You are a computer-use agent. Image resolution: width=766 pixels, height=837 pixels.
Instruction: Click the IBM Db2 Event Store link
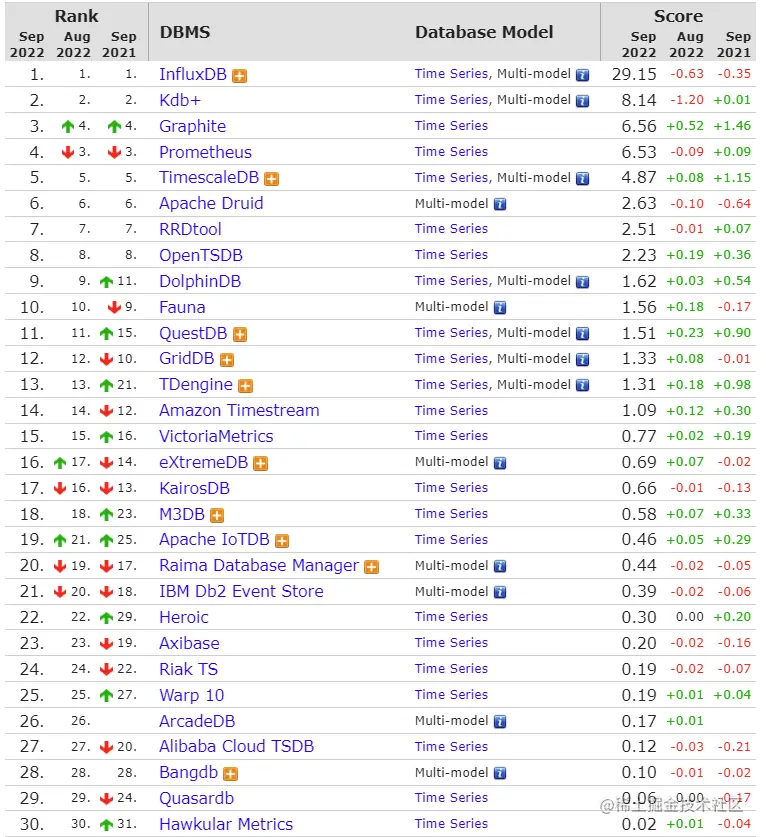[x=241, y=591]
